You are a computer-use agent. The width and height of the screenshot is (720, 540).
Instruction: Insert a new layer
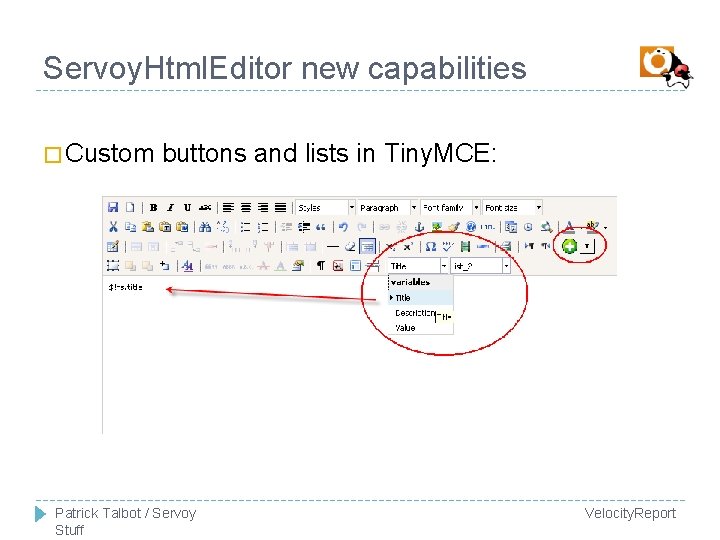[113, 265]
